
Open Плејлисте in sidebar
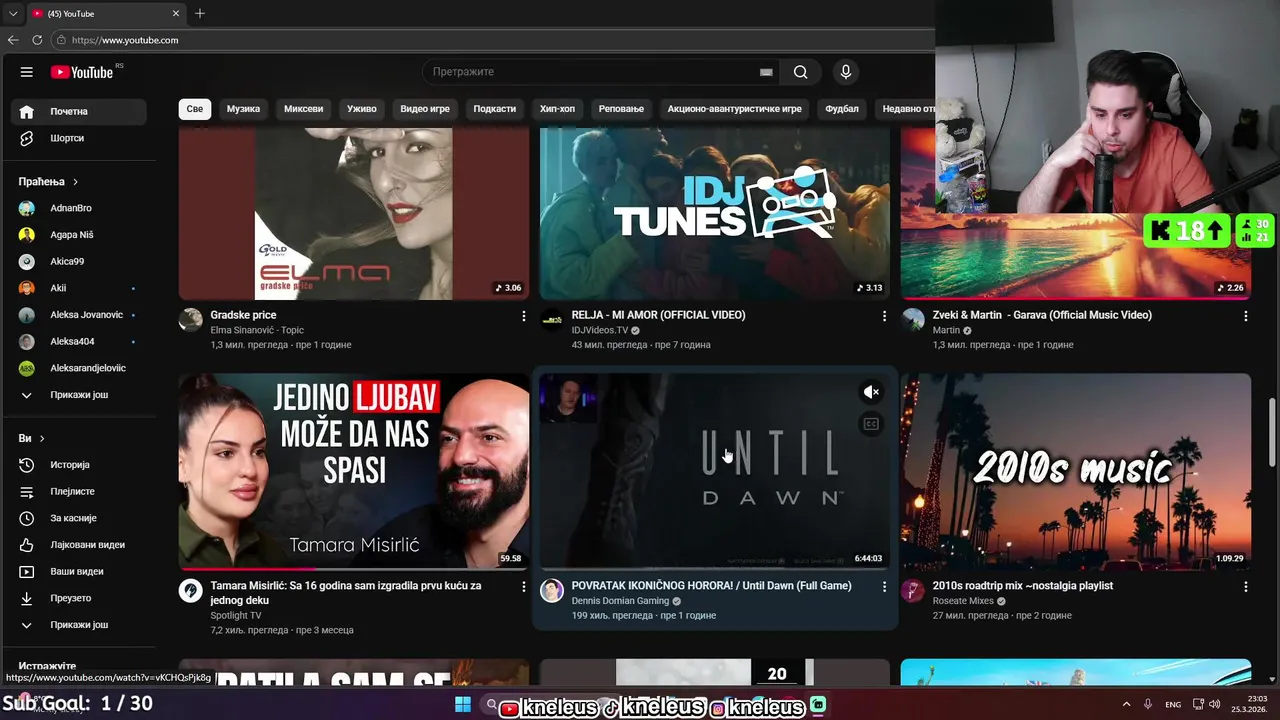(80, 492)
